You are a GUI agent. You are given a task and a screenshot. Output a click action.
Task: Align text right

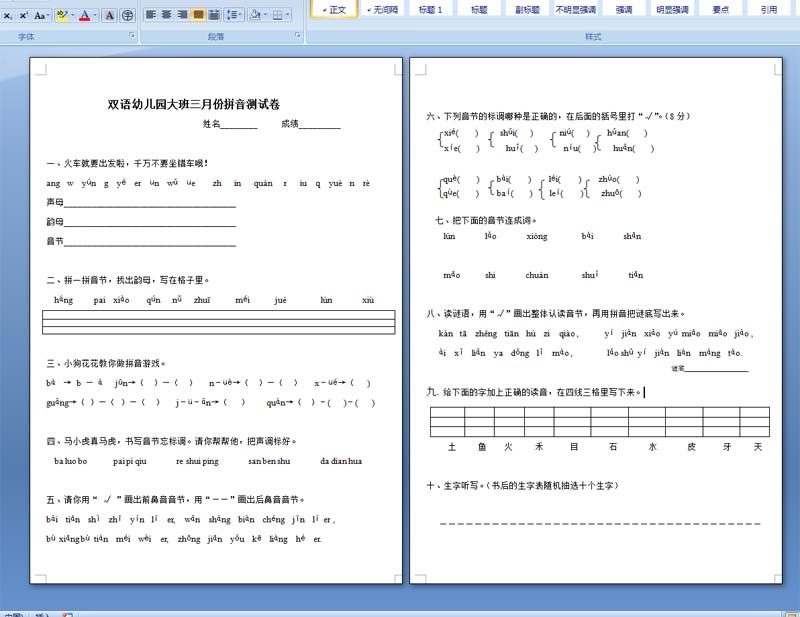pyautogui.click(x=183, y=15)
